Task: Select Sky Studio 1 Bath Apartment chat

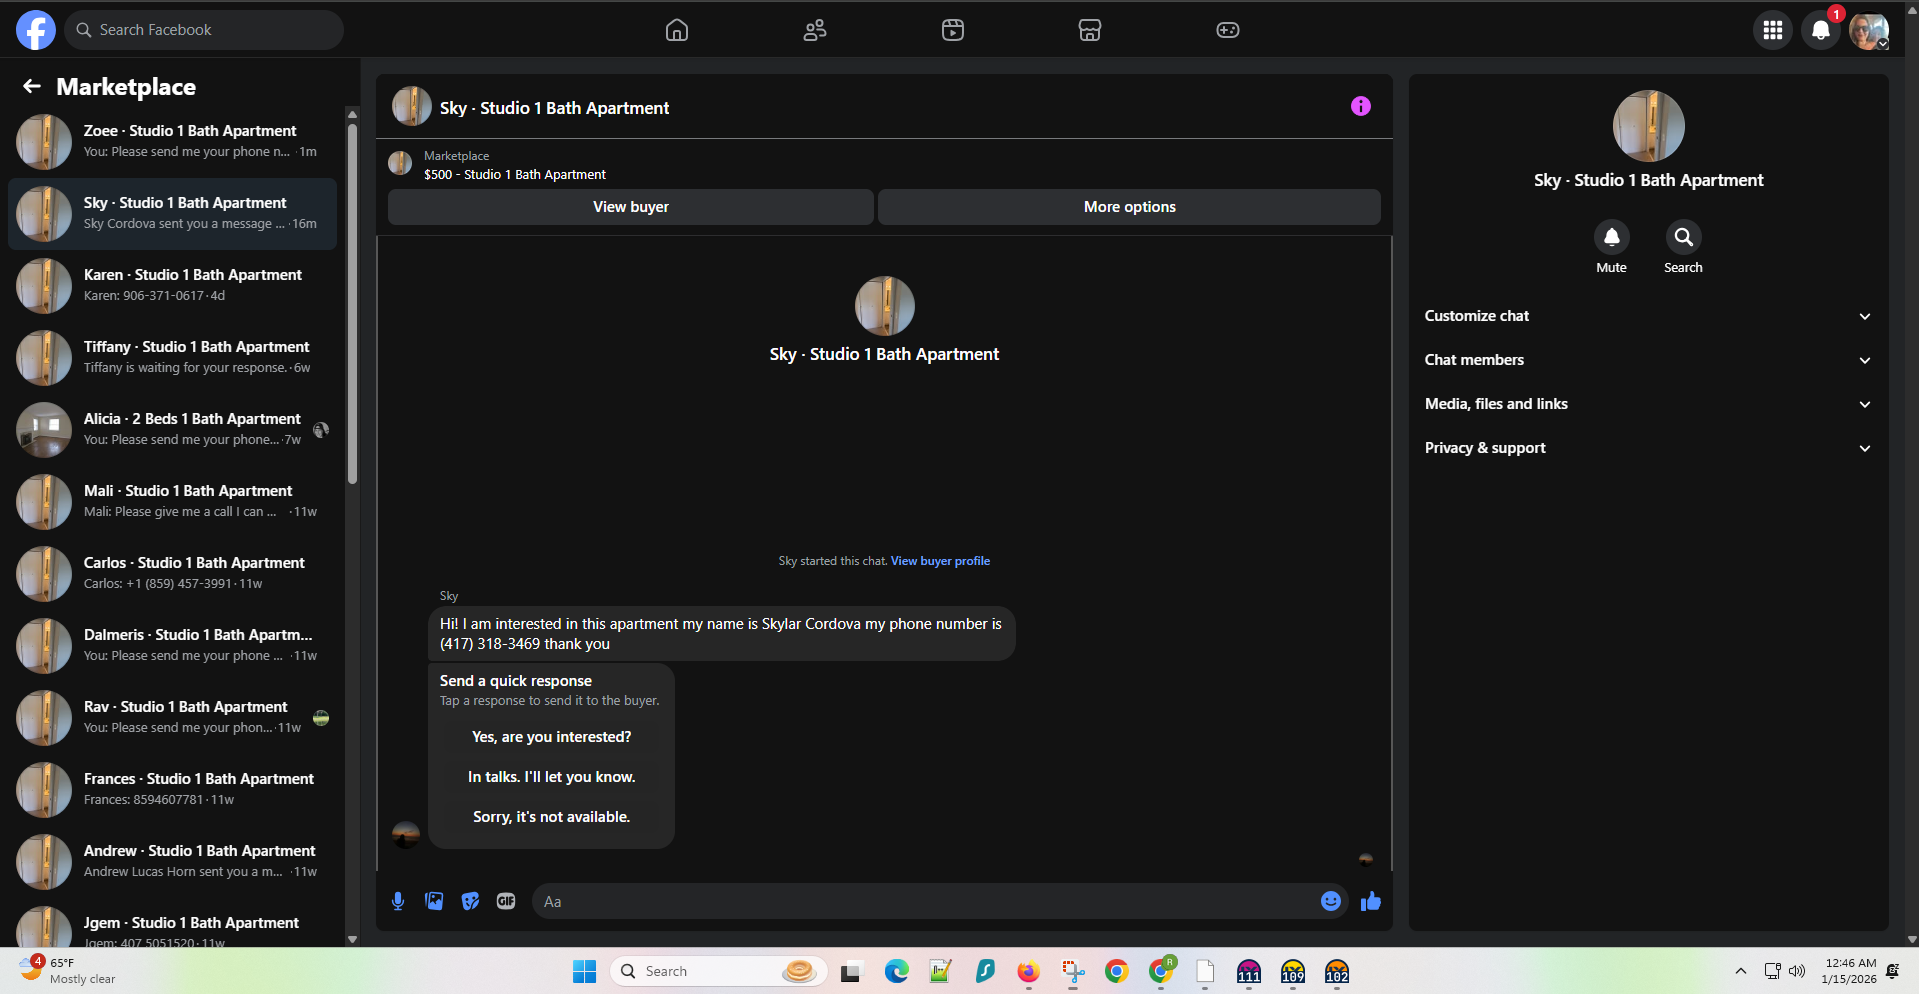Action: [172, 214]
